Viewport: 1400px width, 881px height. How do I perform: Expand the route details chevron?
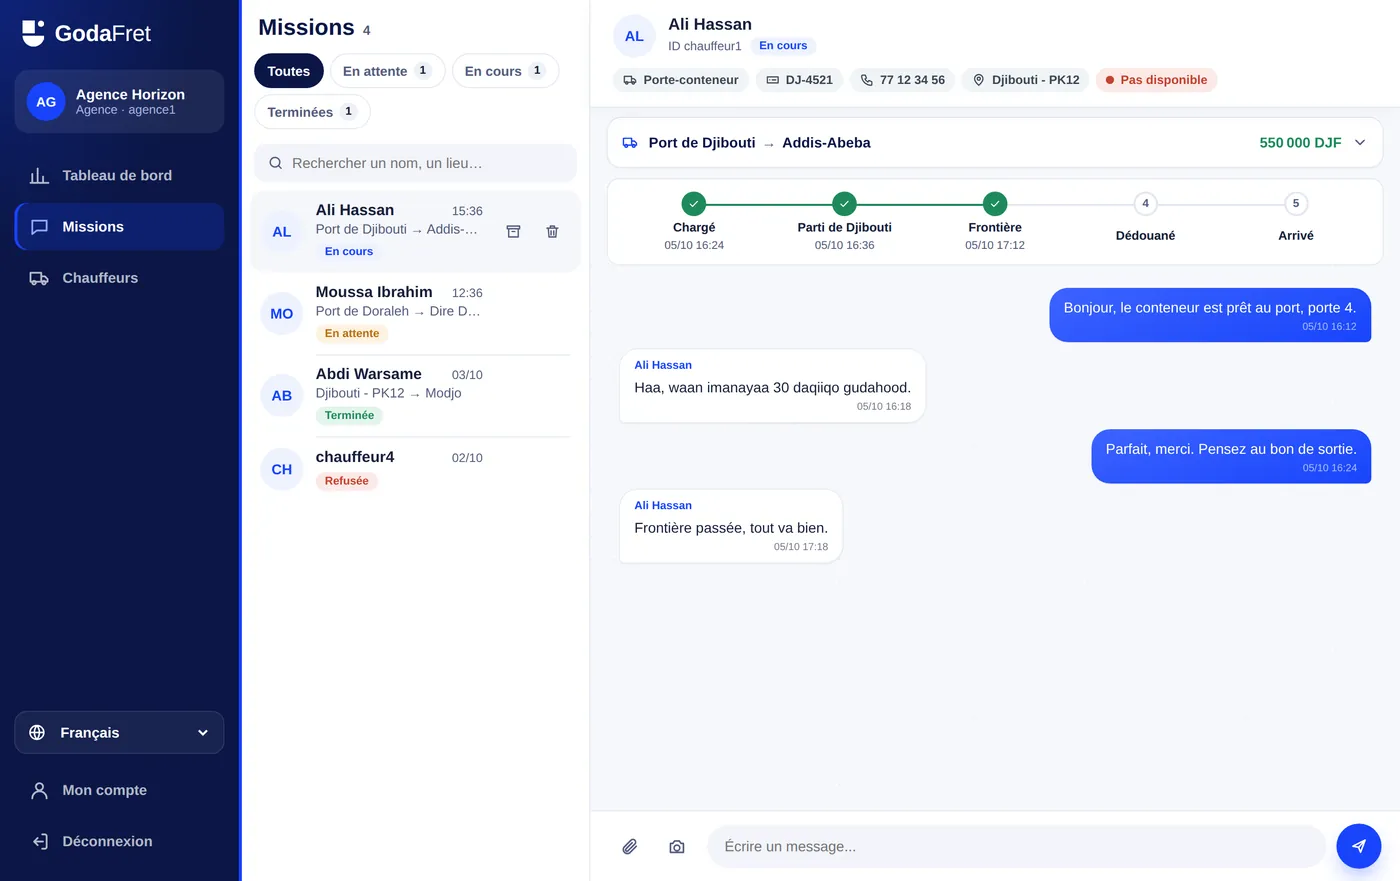(x=1360, y=143)
